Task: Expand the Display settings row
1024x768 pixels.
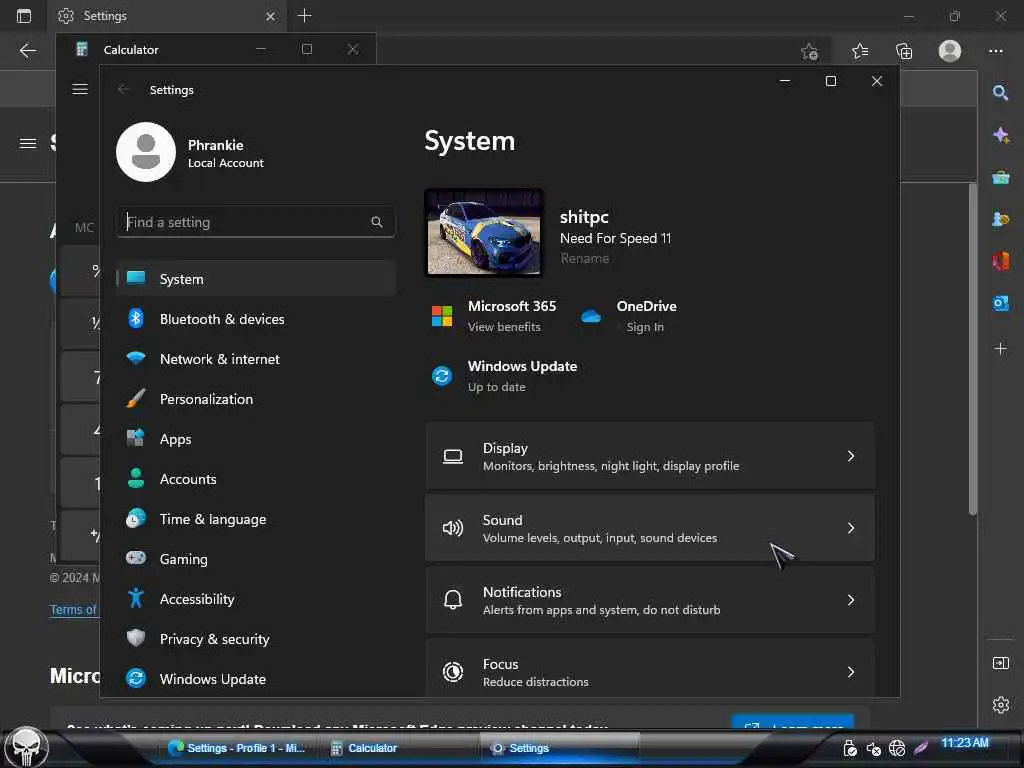Action: coord(650,456)
